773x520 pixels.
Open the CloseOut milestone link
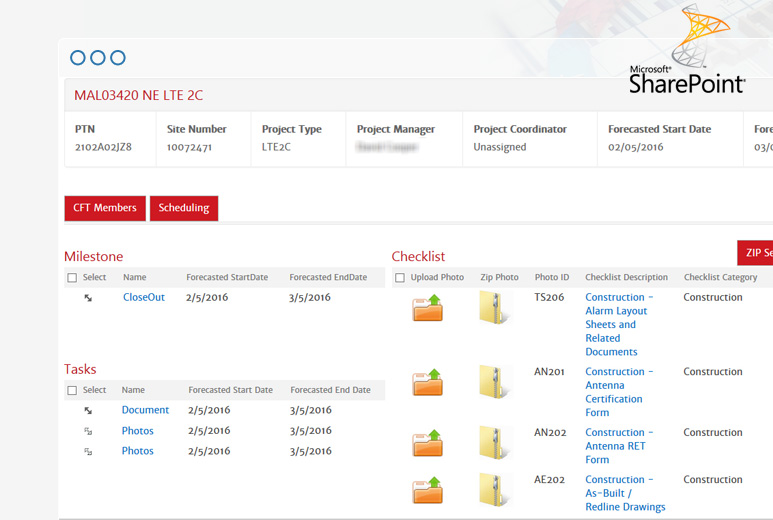(144, 297)
